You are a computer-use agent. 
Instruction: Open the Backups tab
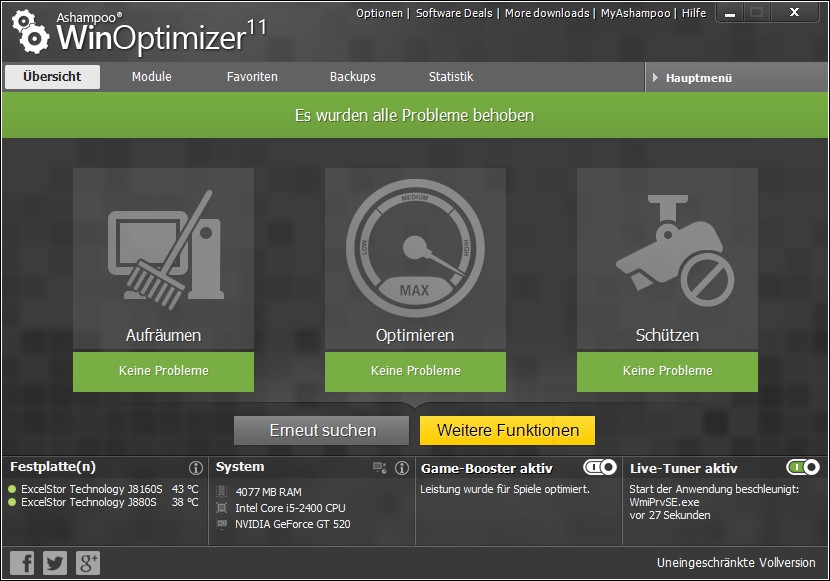point(353,77)
